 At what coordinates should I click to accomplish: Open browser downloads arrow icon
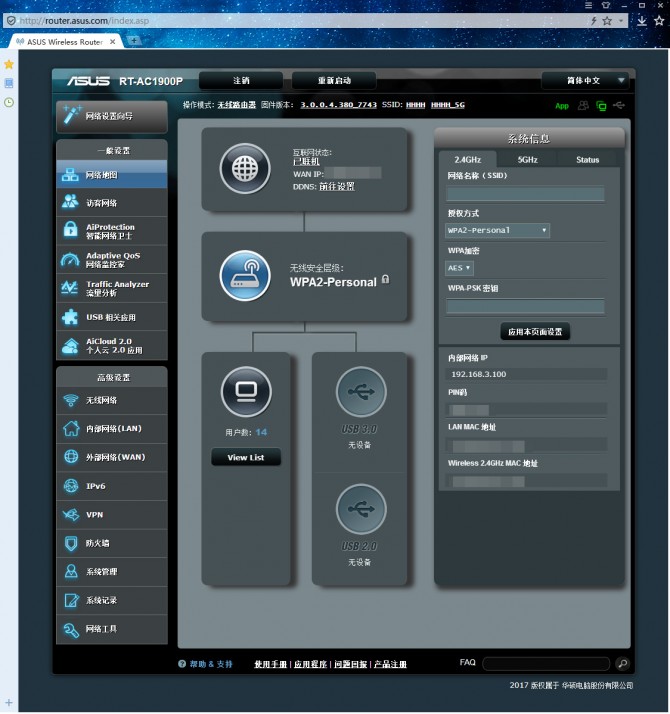642,20
